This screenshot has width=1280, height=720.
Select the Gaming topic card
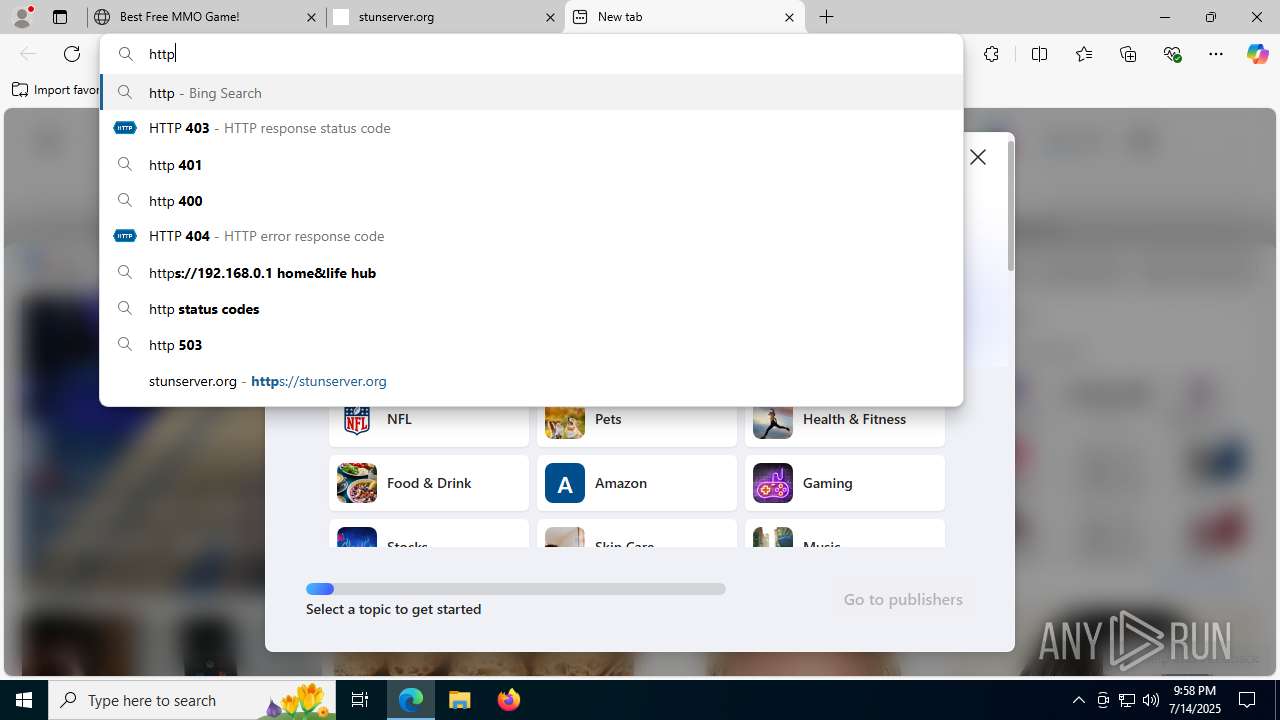tap(845, 483)
